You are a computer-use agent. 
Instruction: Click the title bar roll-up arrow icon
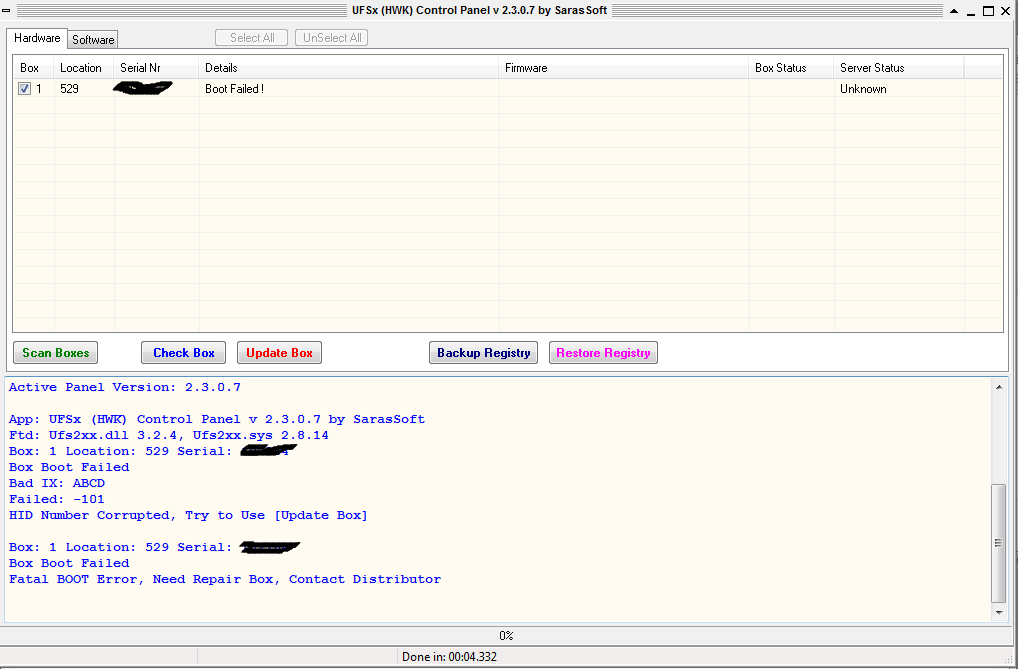(x=954, y=10)
